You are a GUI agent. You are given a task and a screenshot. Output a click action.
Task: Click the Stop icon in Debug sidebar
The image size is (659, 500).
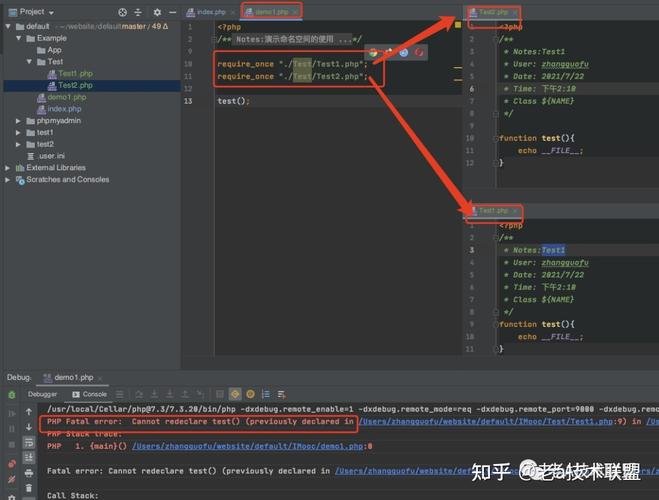click(12, 445)
